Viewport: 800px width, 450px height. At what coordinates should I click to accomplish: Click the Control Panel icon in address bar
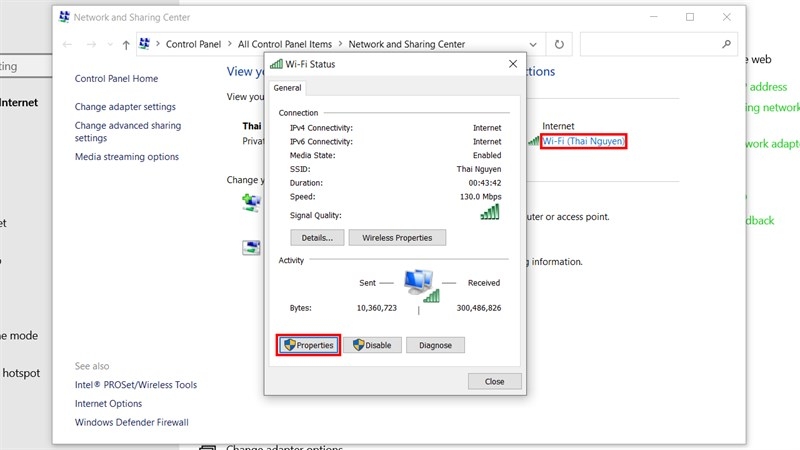(144, 45)
